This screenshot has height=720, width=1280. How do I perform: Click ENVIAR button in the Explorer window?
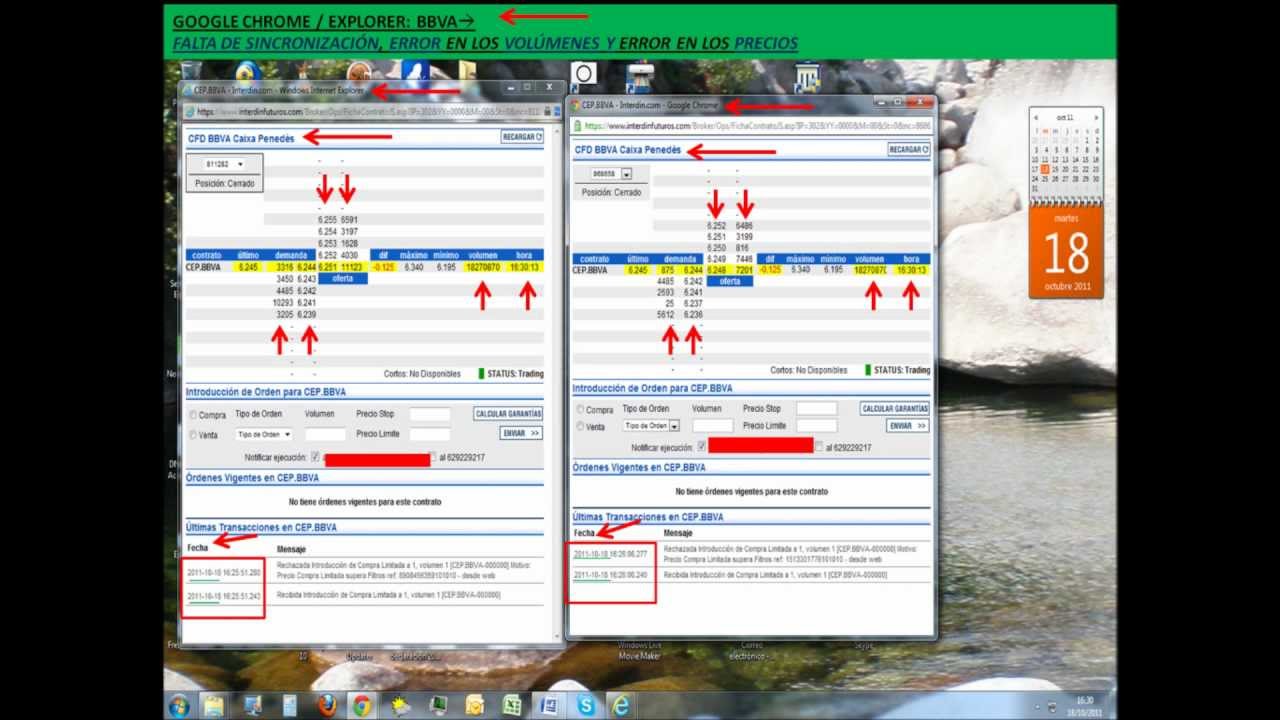point(521,434)
